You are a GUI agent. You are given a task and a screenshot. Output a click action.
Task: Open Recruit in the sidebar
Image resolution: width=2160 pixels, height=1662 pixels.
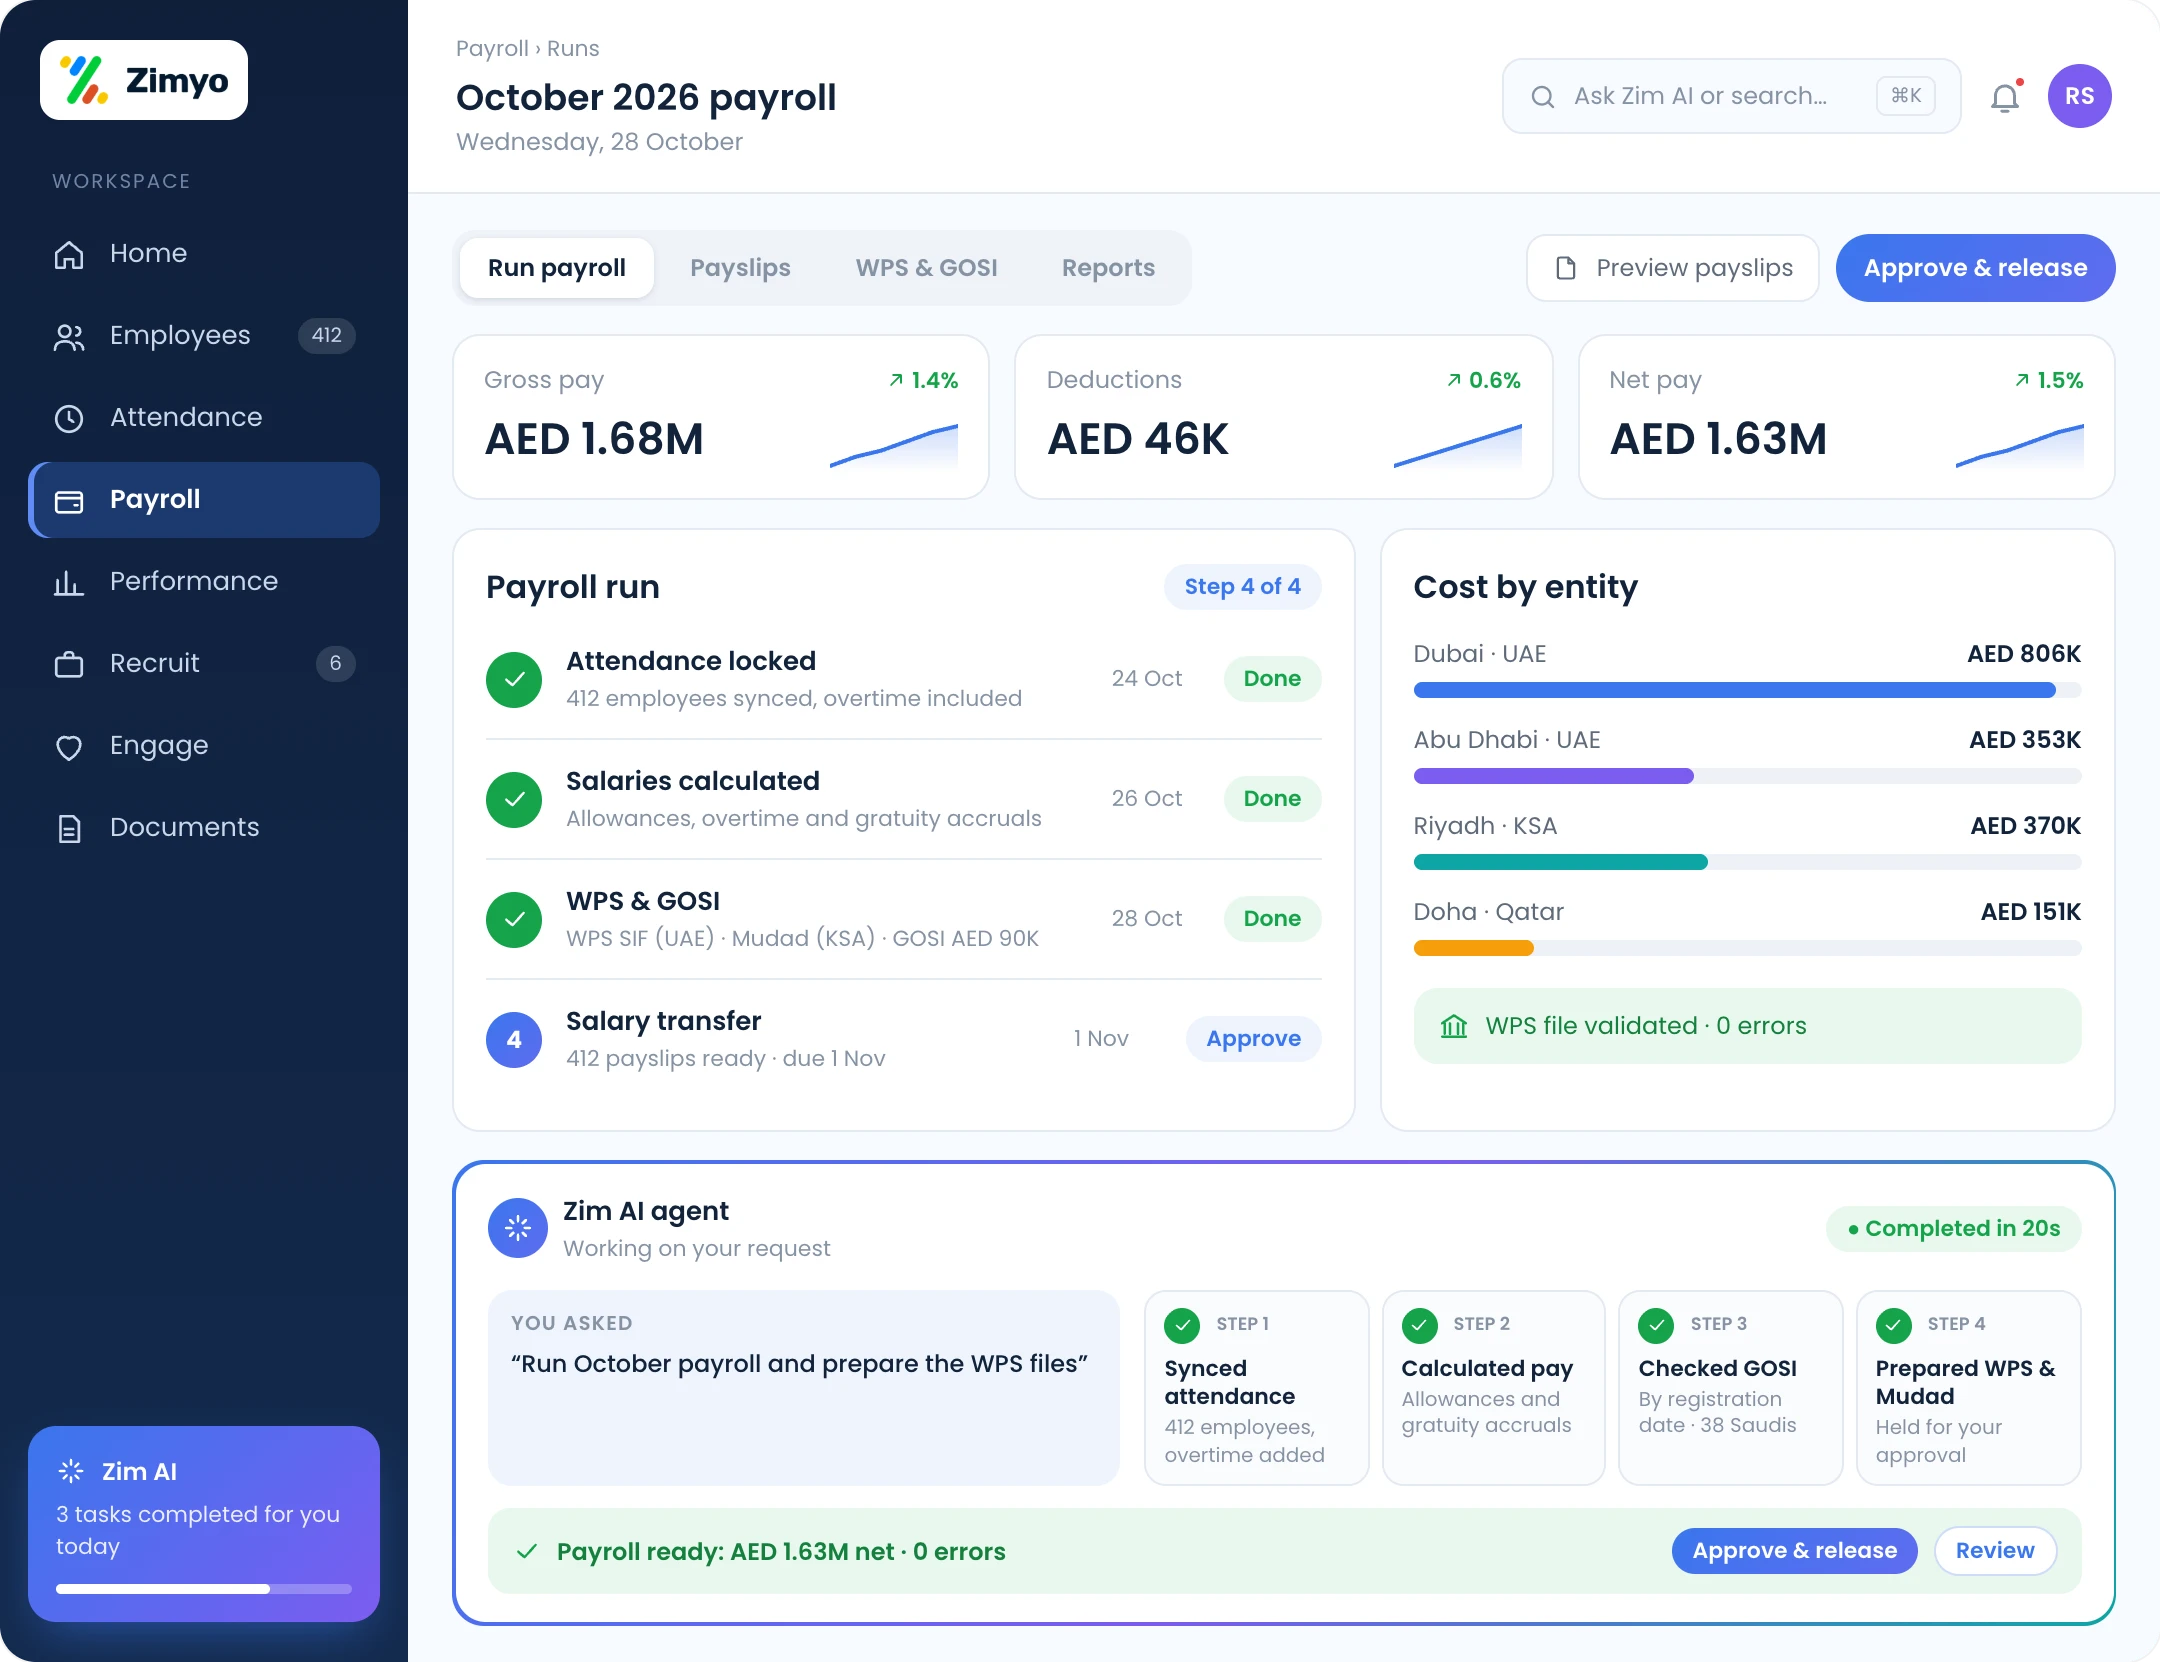[204, 663]
